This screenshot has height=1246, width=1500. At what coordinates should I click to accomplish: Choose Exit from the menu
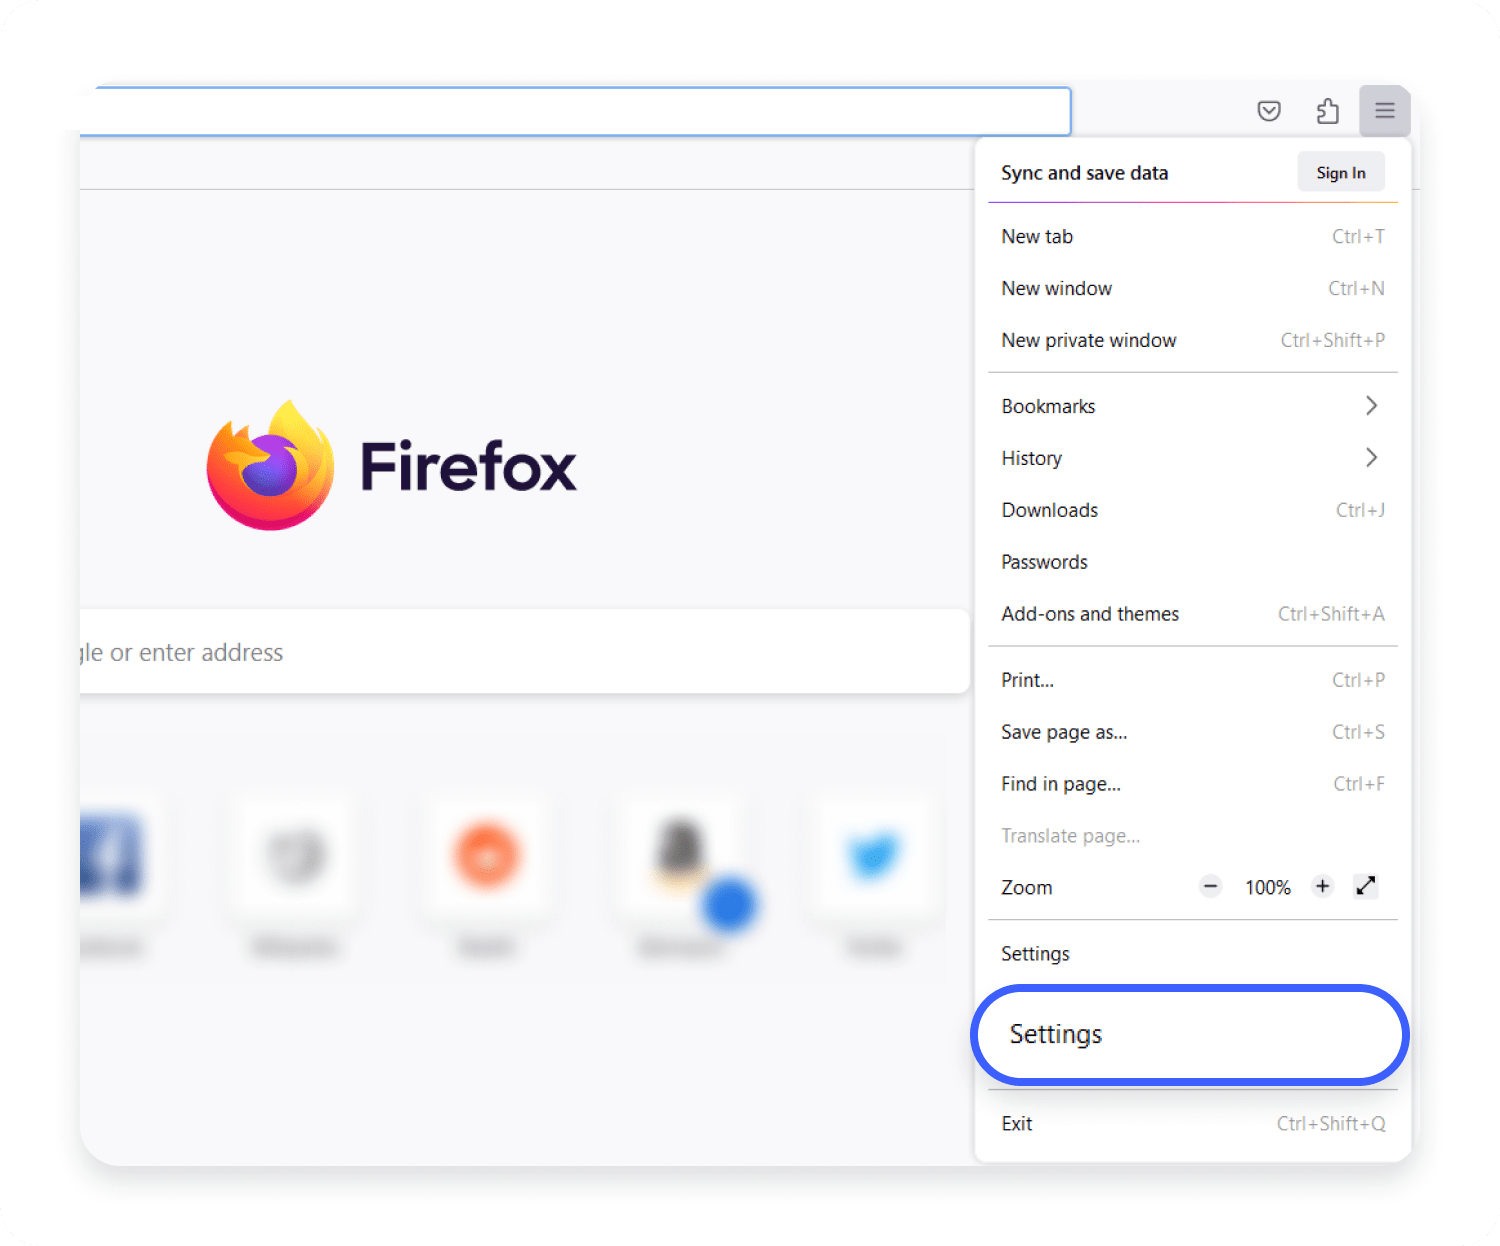[x=1193, y=1124]
